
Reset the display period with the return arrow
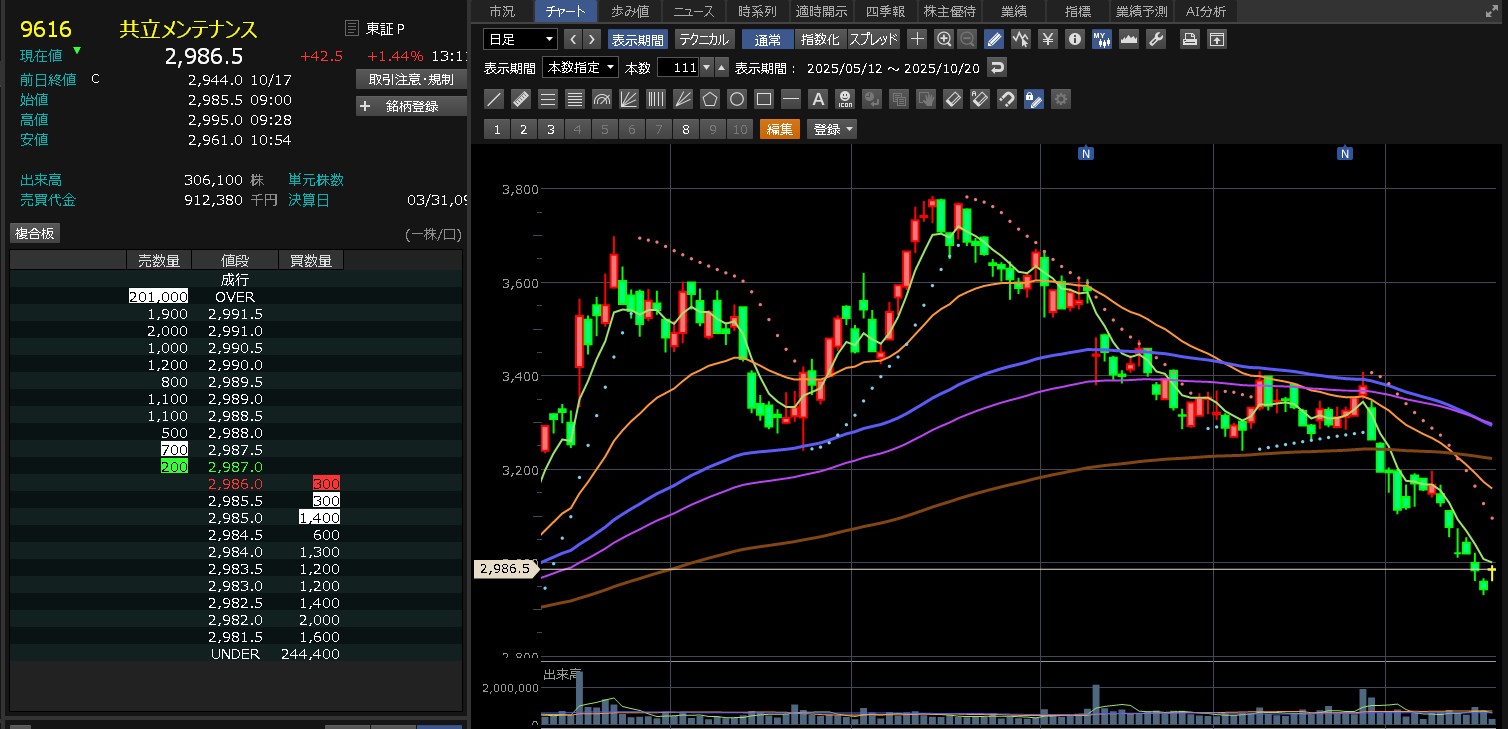click(996, 68)
